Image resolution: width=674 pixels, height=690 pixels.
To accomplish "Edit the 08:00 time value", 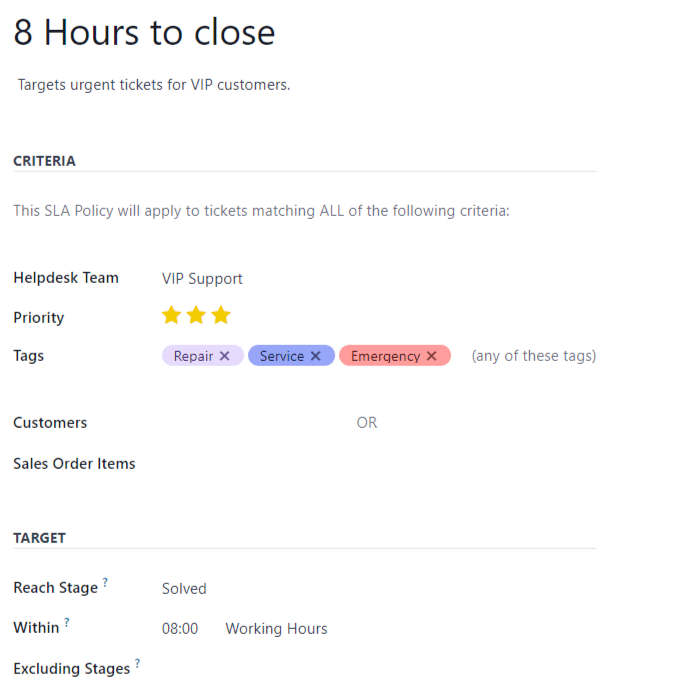I will [180, 629].
